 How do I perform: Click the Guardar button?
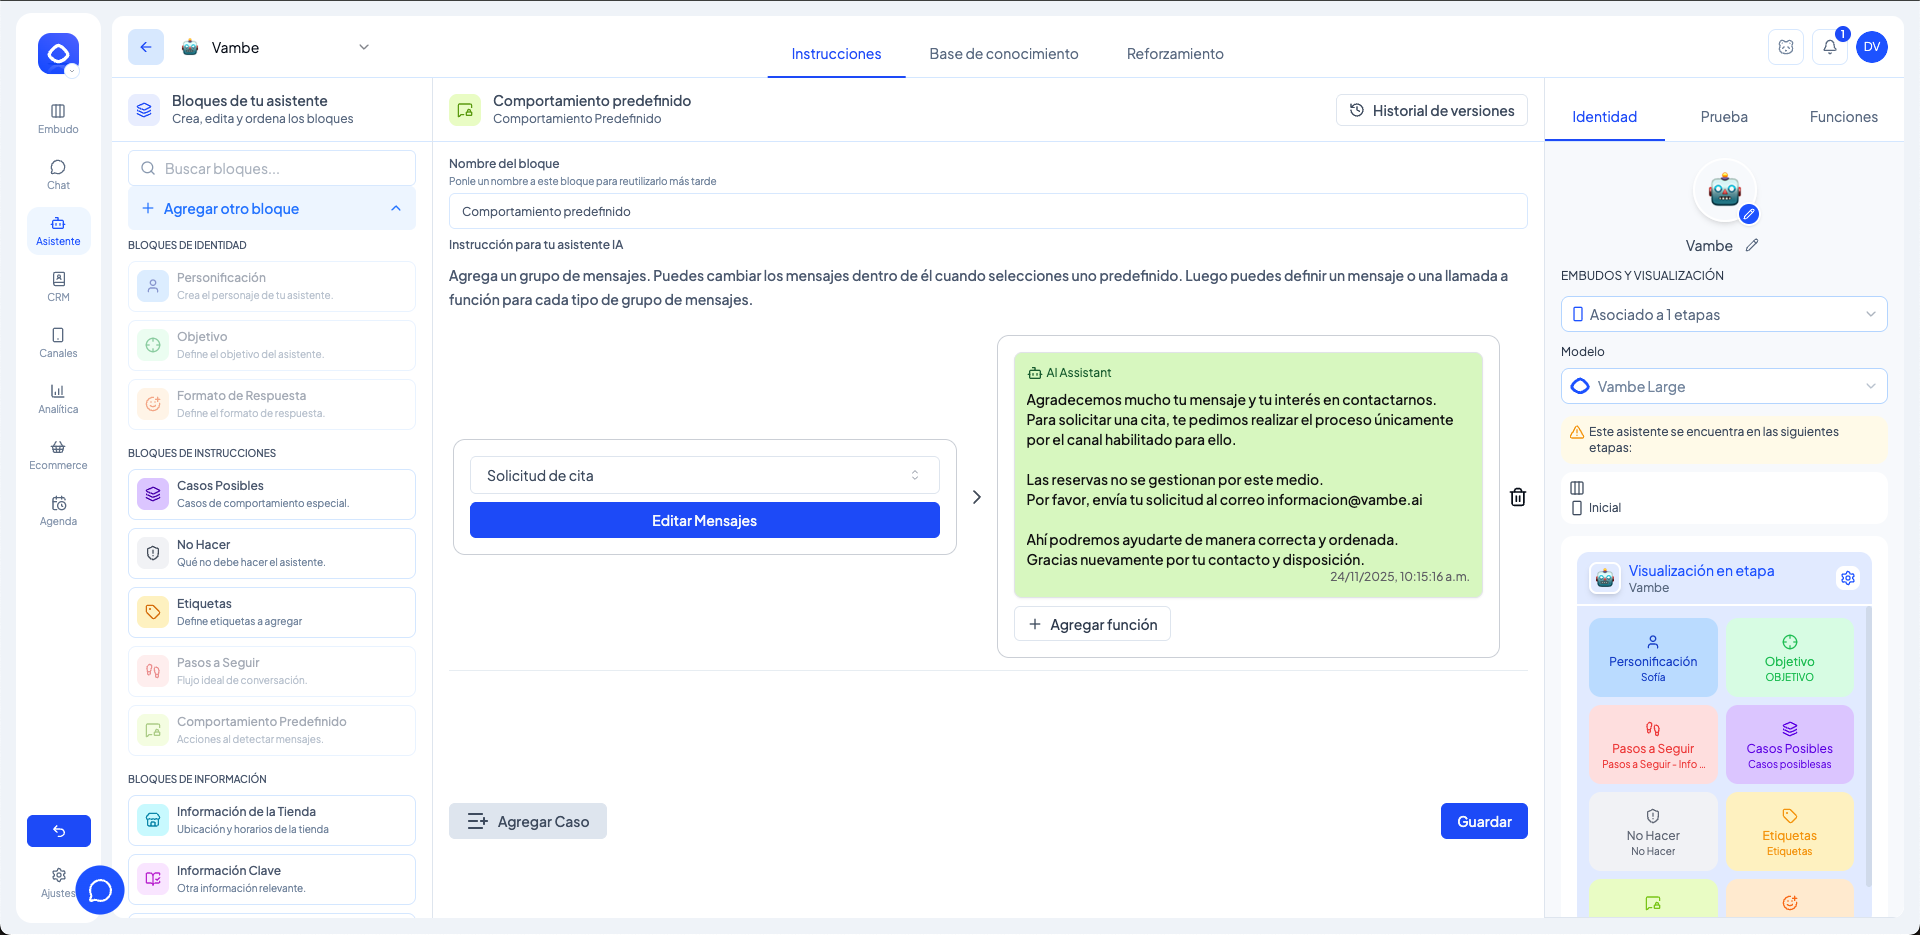[x=1483, y=821]
